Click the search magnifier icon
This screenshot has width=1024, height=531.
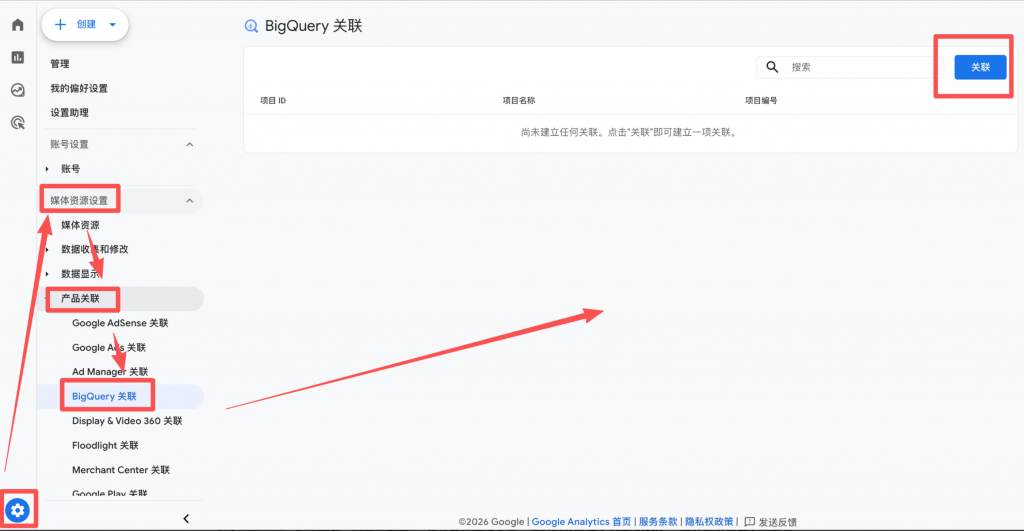[x=772, y=67]
